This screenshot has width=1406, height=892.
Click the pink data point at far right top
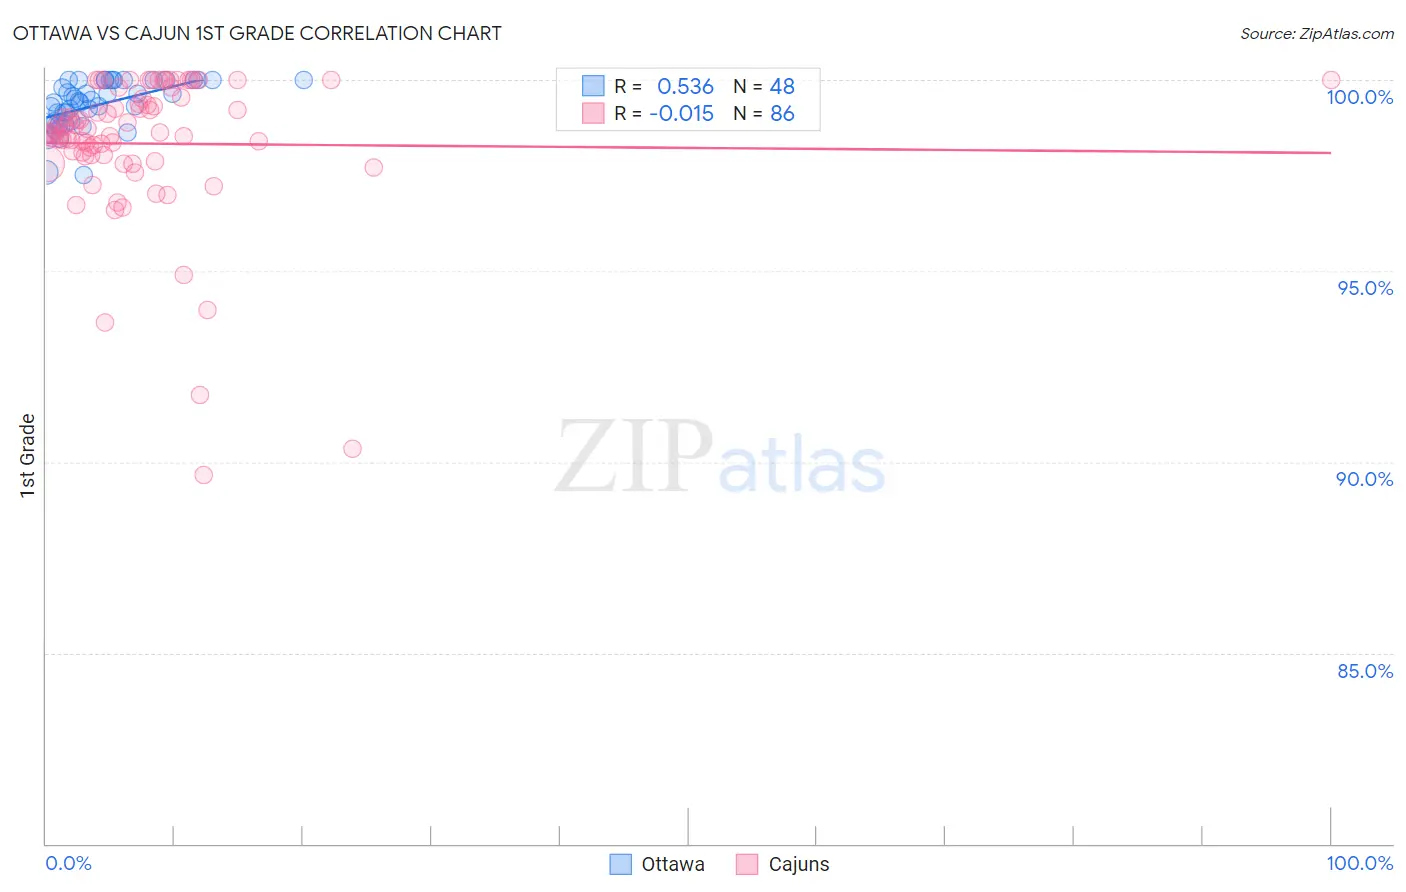[1331, 80]
